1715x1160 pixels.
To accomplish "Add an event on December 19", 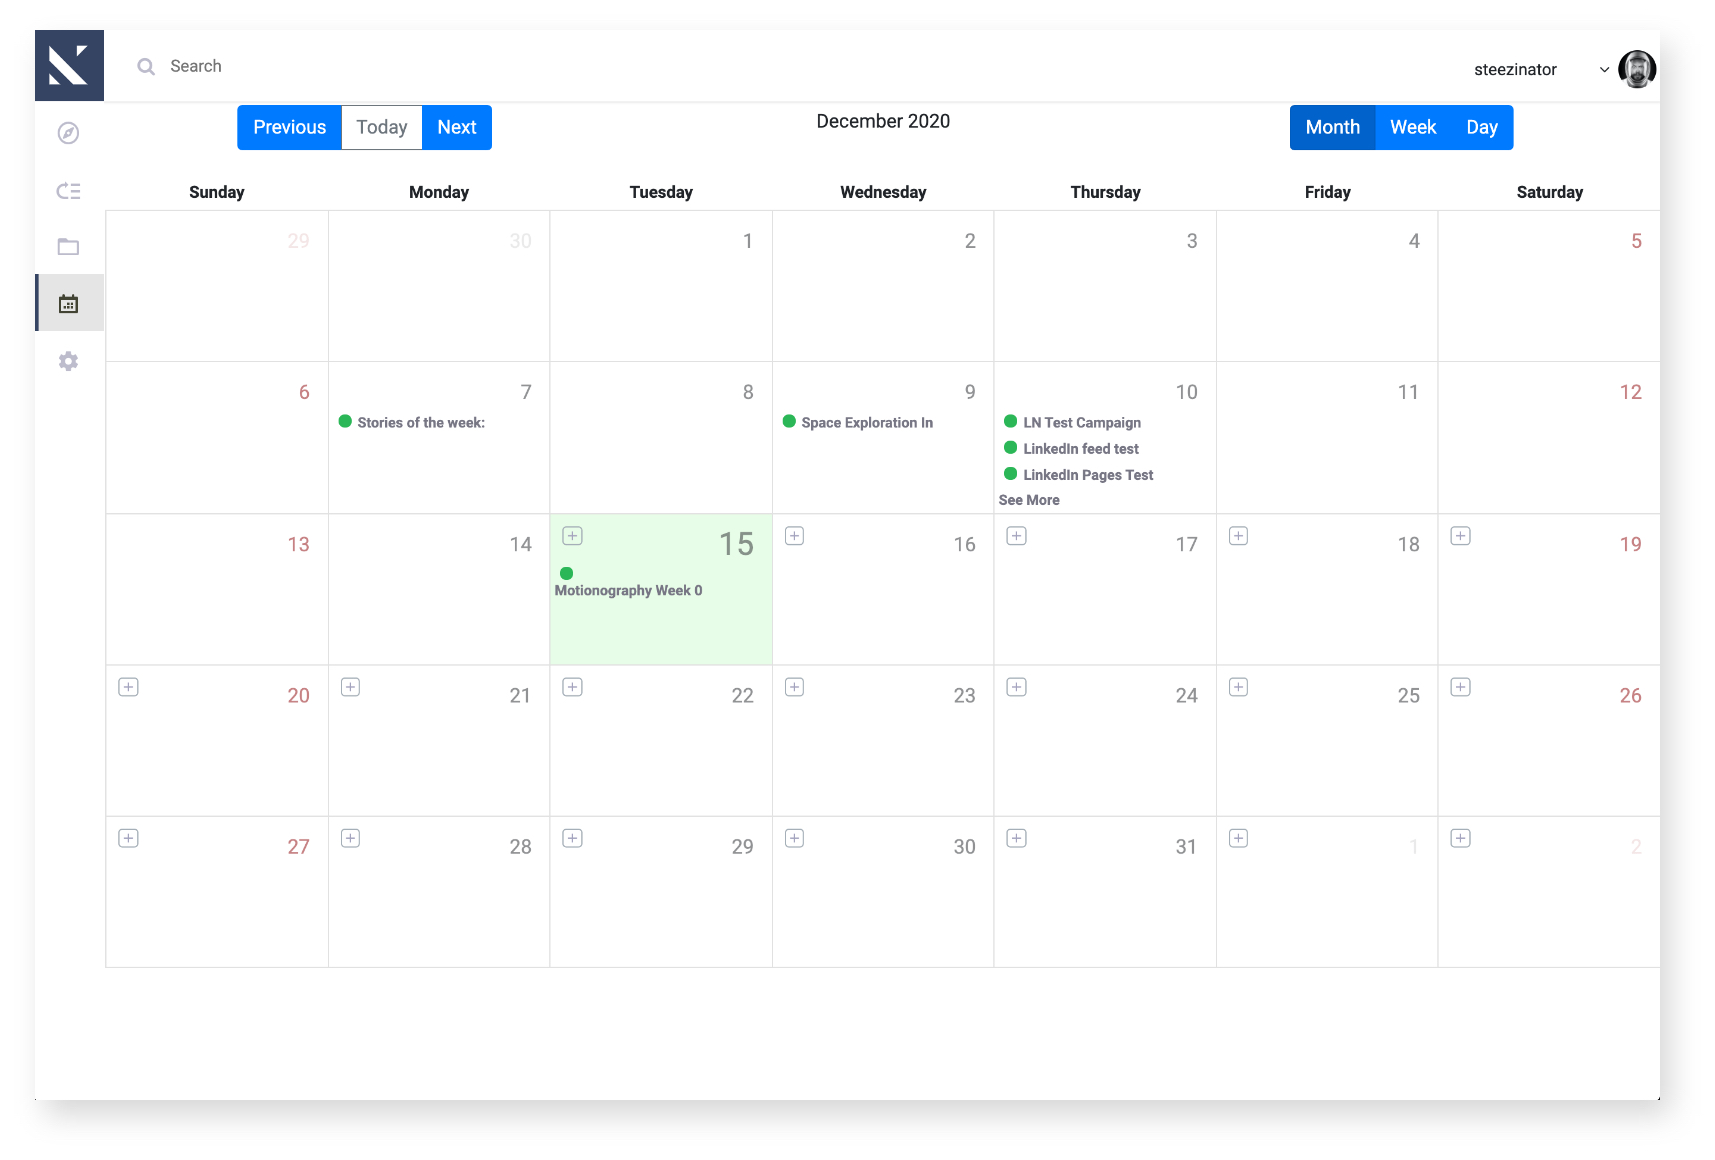I will click(x=1461, y=536).
